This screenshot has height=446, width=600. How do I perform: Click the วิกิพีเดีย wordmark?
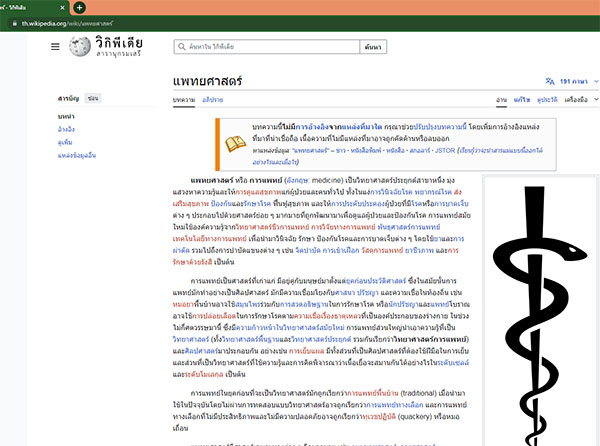click(x=119, y=42)
